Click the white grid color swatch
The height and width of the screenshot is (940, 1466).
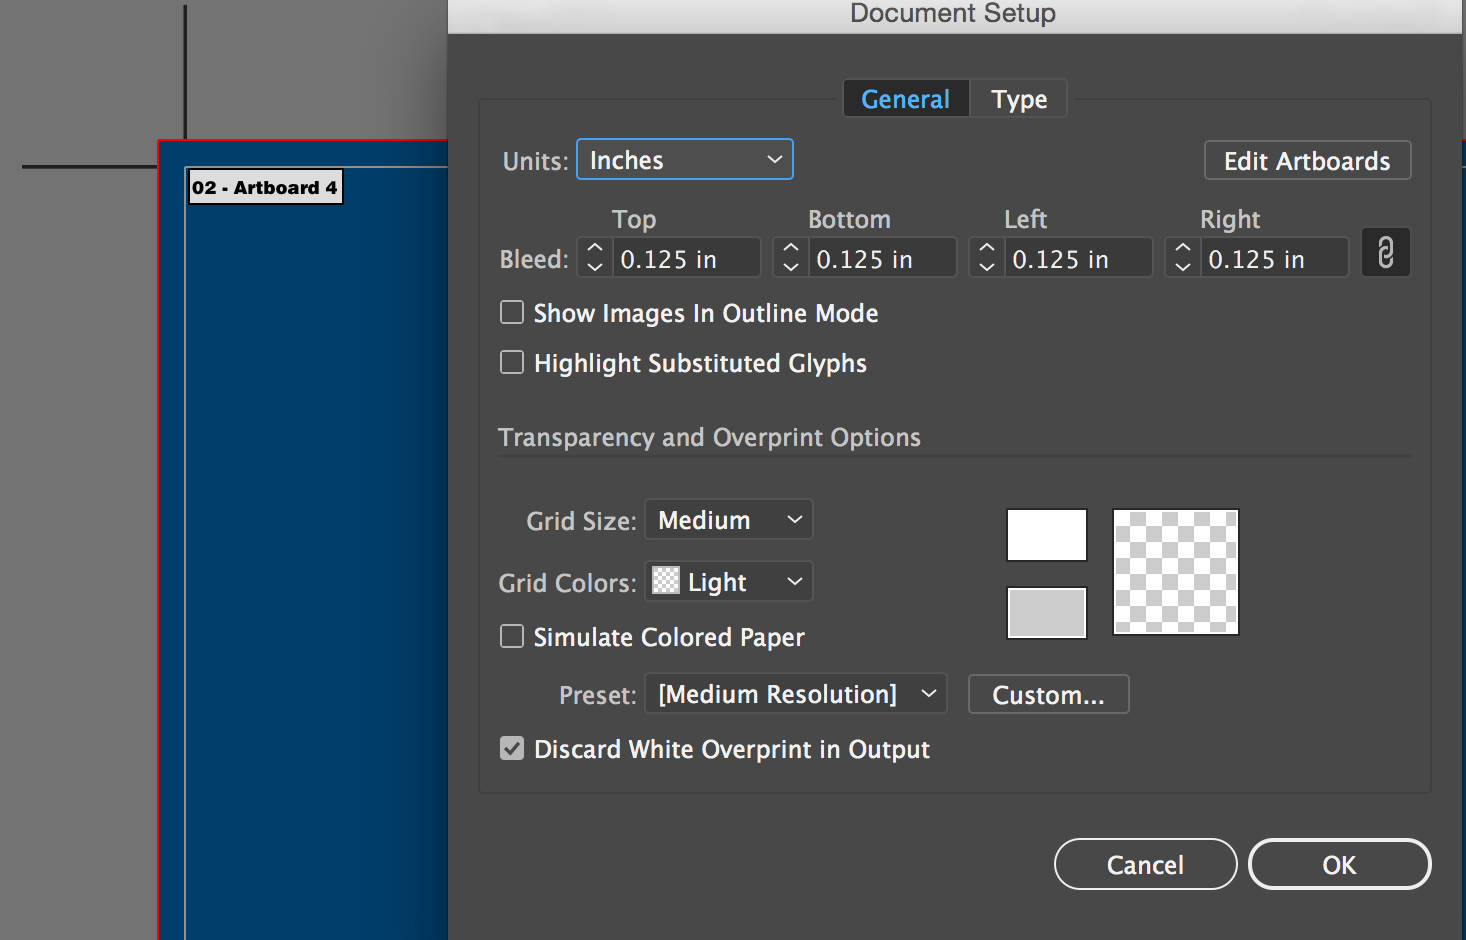pos(1046,535)
